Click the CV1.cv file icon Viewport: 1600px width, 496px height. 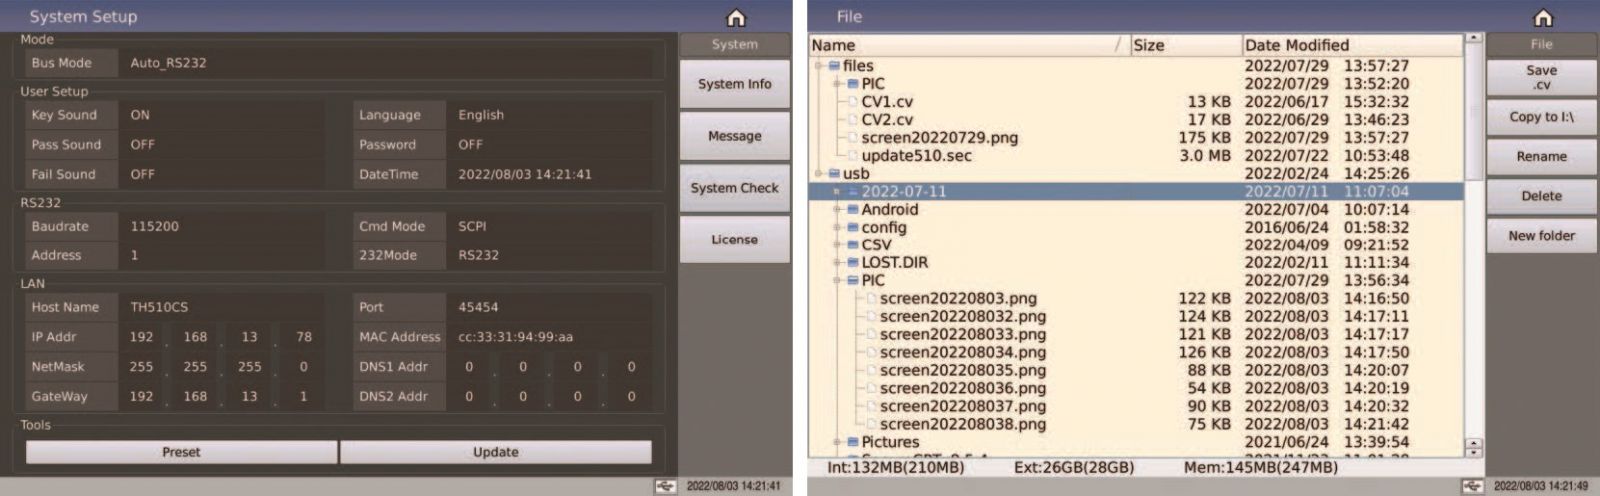tap(852, 102)
